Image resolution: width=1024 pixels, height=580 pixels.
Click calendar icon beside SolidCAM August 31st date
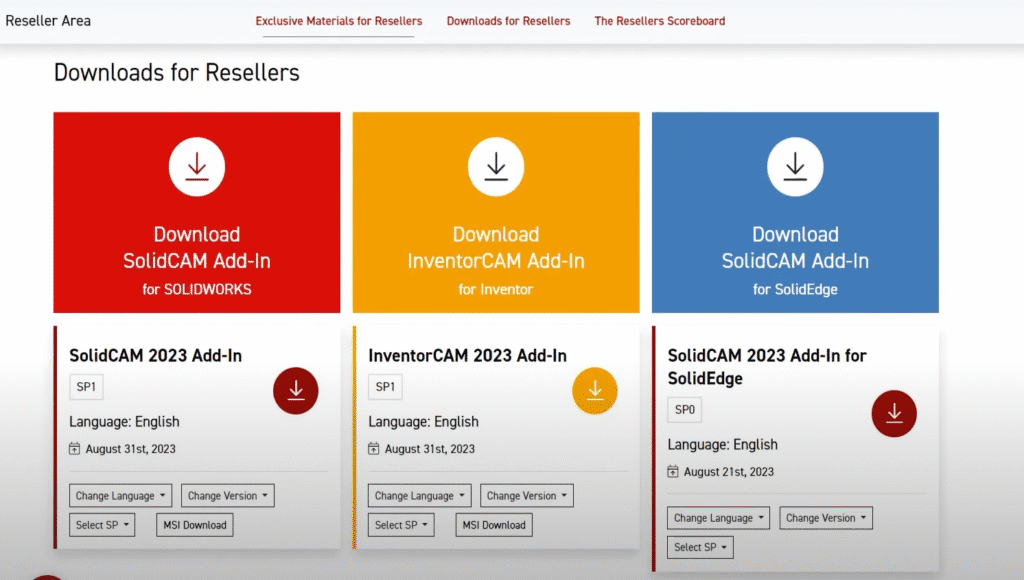click(74, 449)
